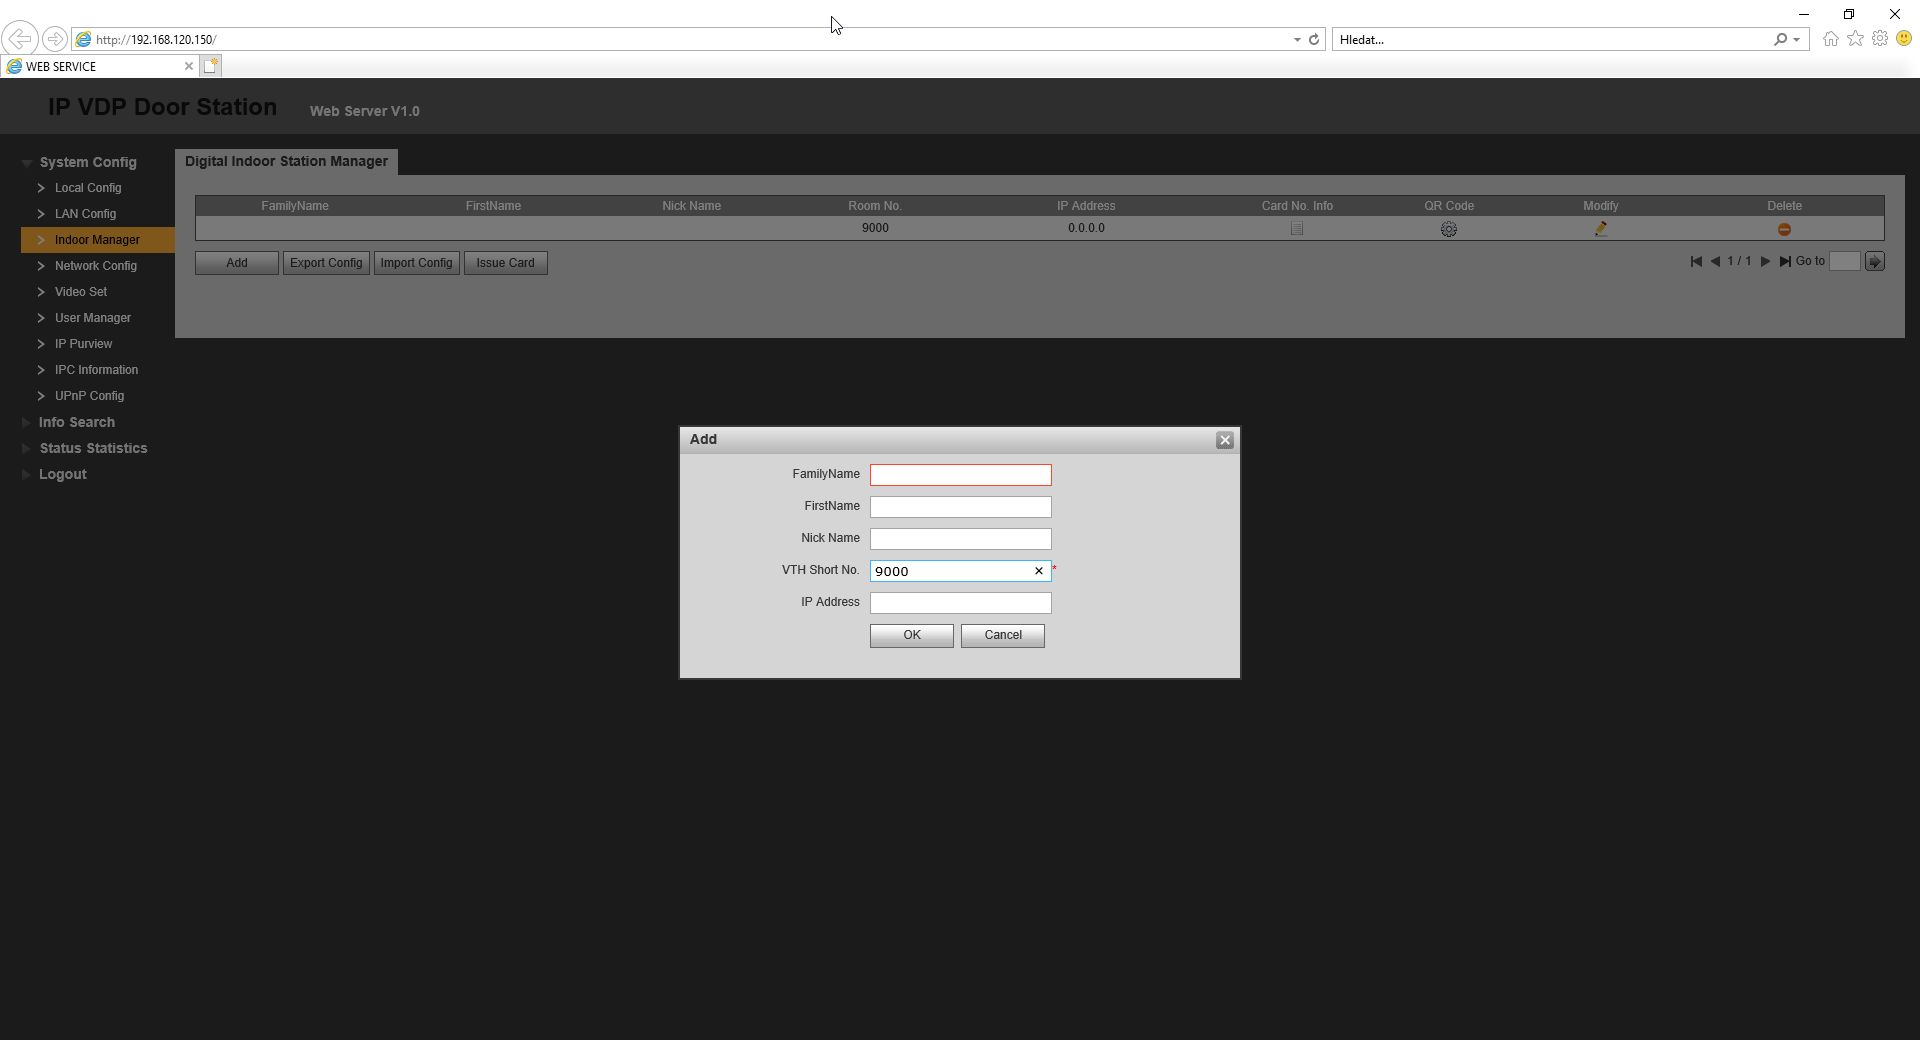
Task: Close the Add dialog with the X button
Action: pyautogui.click(x=1224, y=440)
